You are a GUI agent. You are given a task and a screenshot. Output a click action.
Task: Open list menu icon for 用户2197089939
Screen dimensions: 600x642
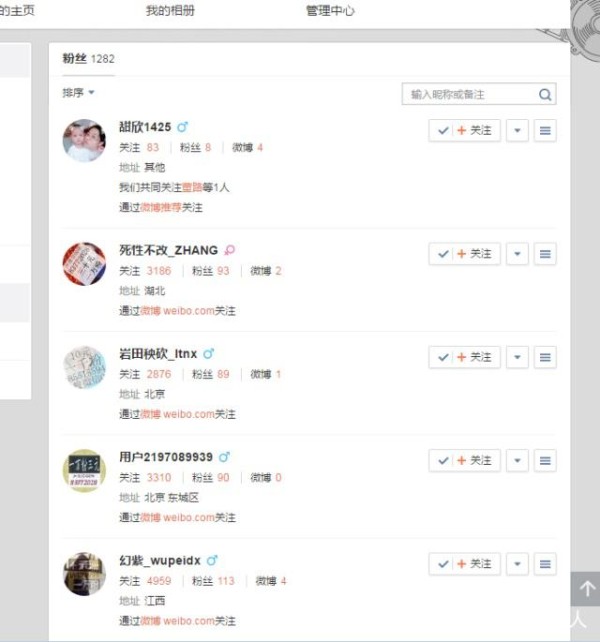coord(545,461)
